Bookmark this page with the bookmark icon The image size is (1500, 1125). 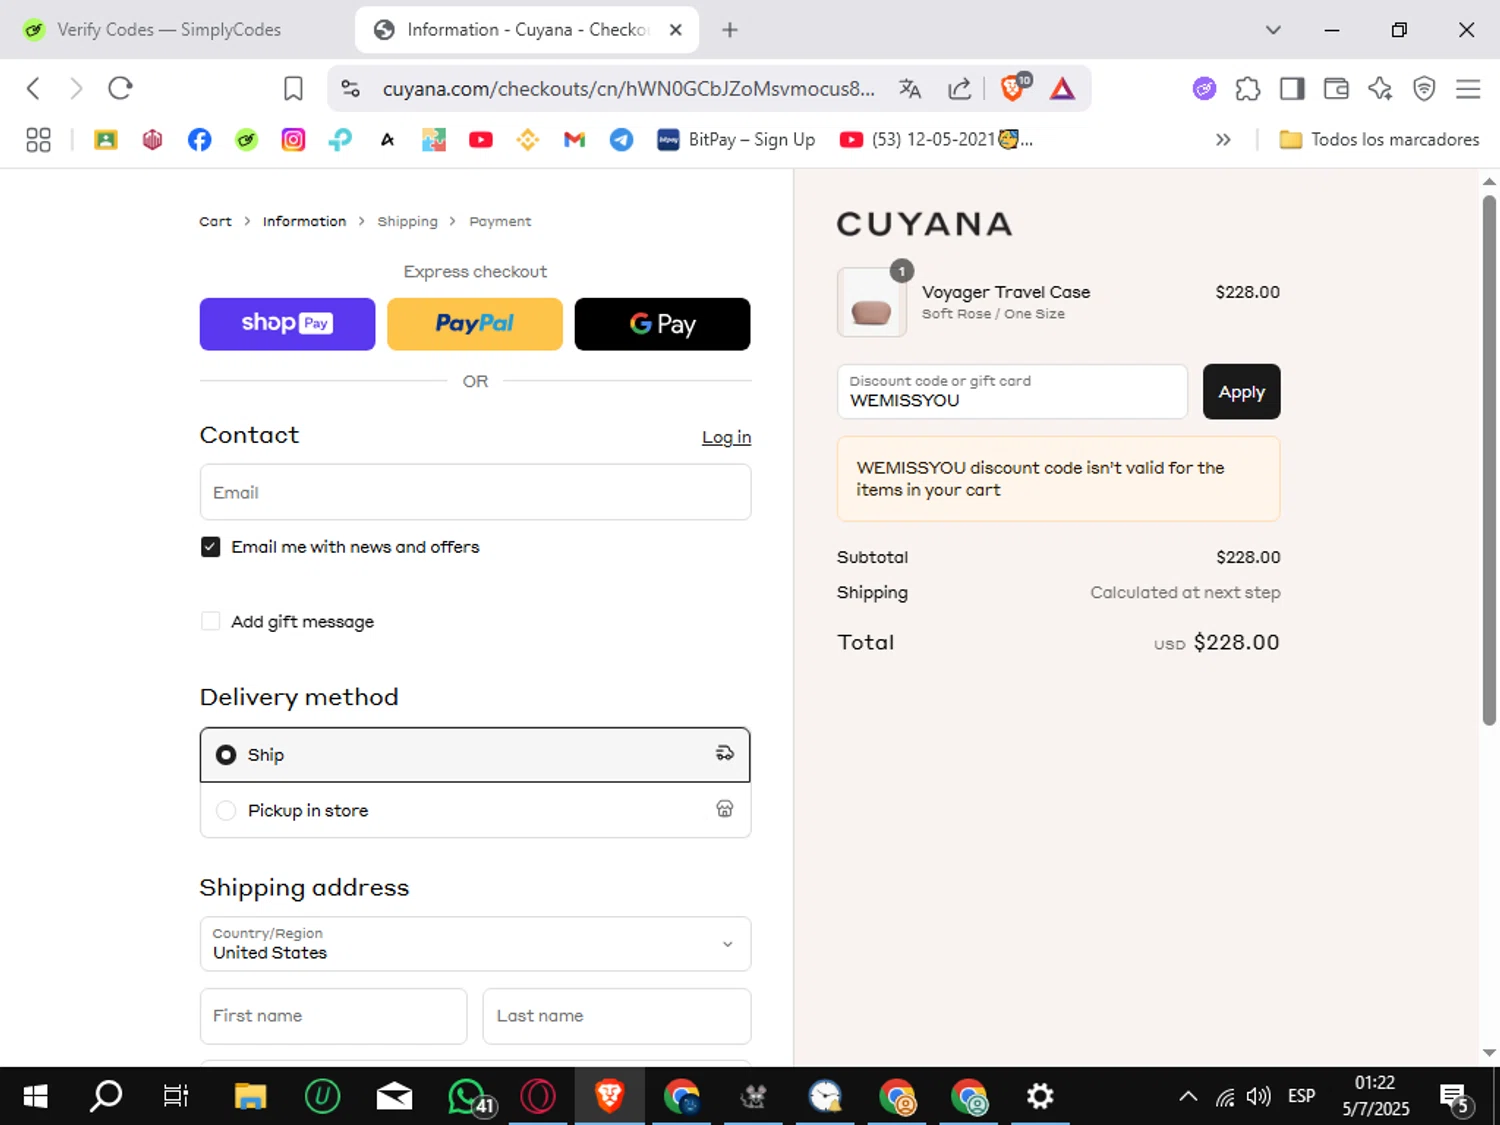pos(293,89)
